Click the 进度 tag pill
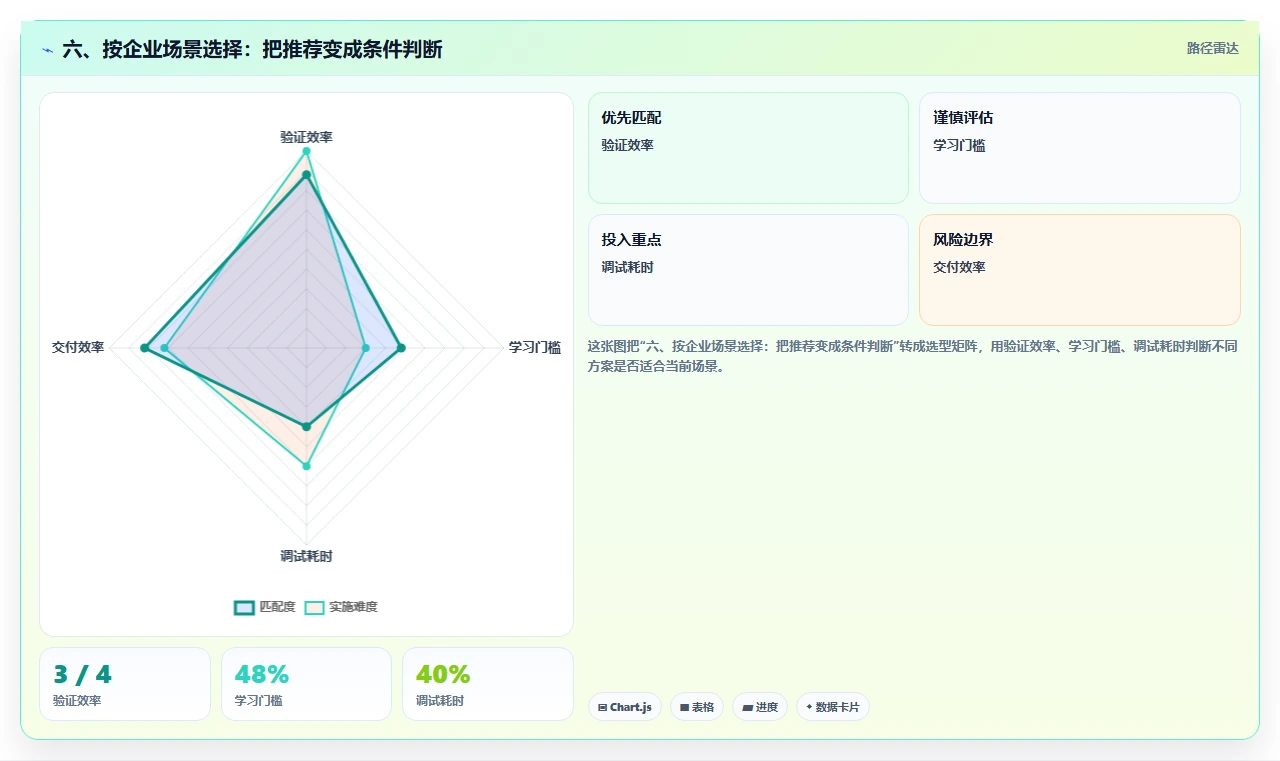 pos(760,707)
